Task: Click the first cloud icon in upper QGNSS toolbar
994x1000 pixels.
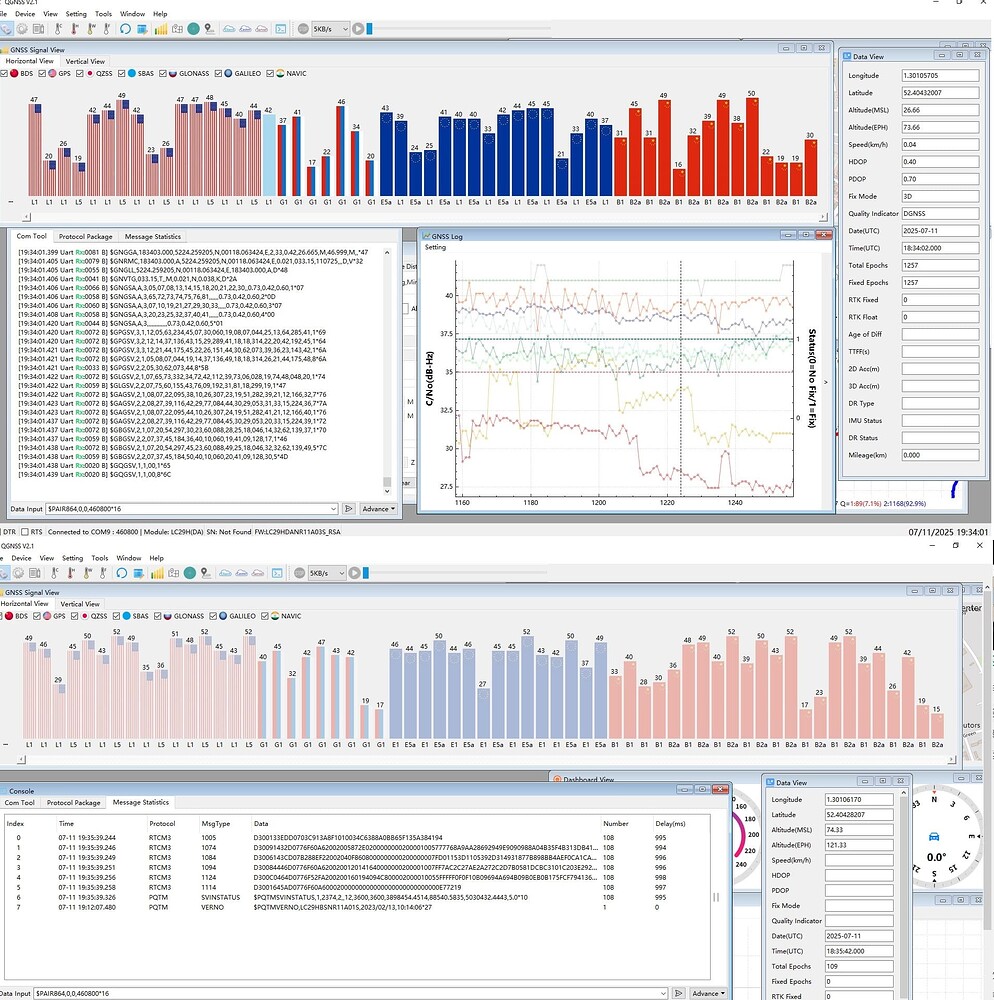Action: (228, 29)
